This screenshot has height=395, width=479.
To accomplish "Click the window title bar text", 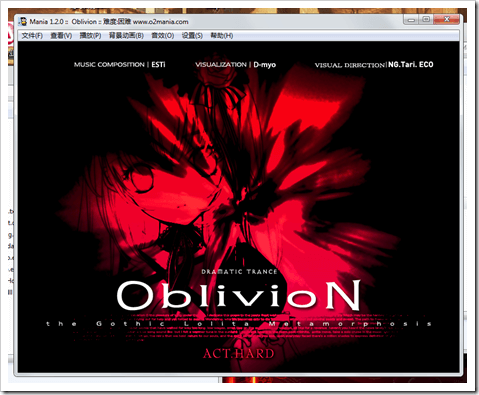I will click(x=109, y=22).
